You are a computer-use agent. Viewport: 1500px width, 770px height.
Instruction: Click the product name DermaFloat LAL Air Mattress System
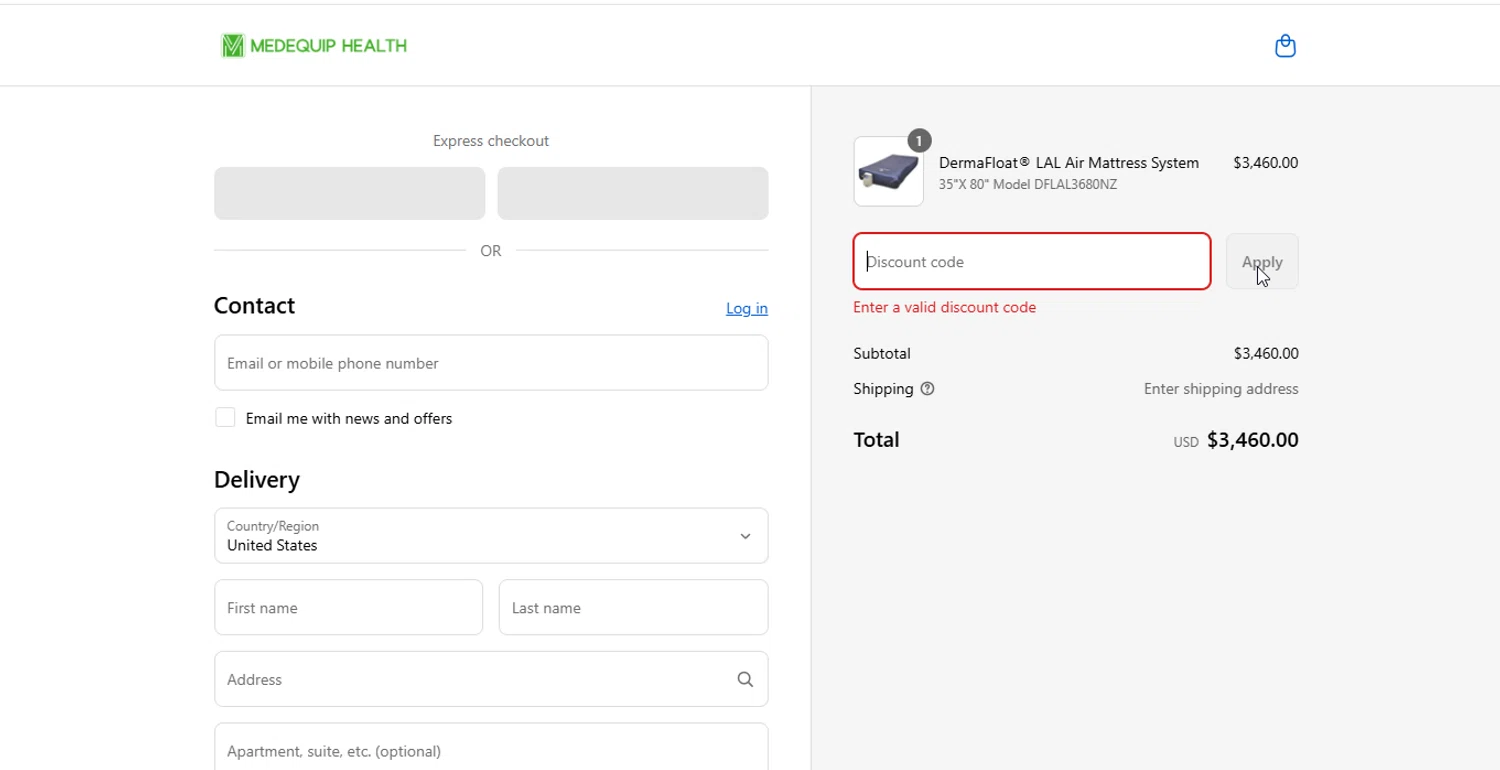1068,163
